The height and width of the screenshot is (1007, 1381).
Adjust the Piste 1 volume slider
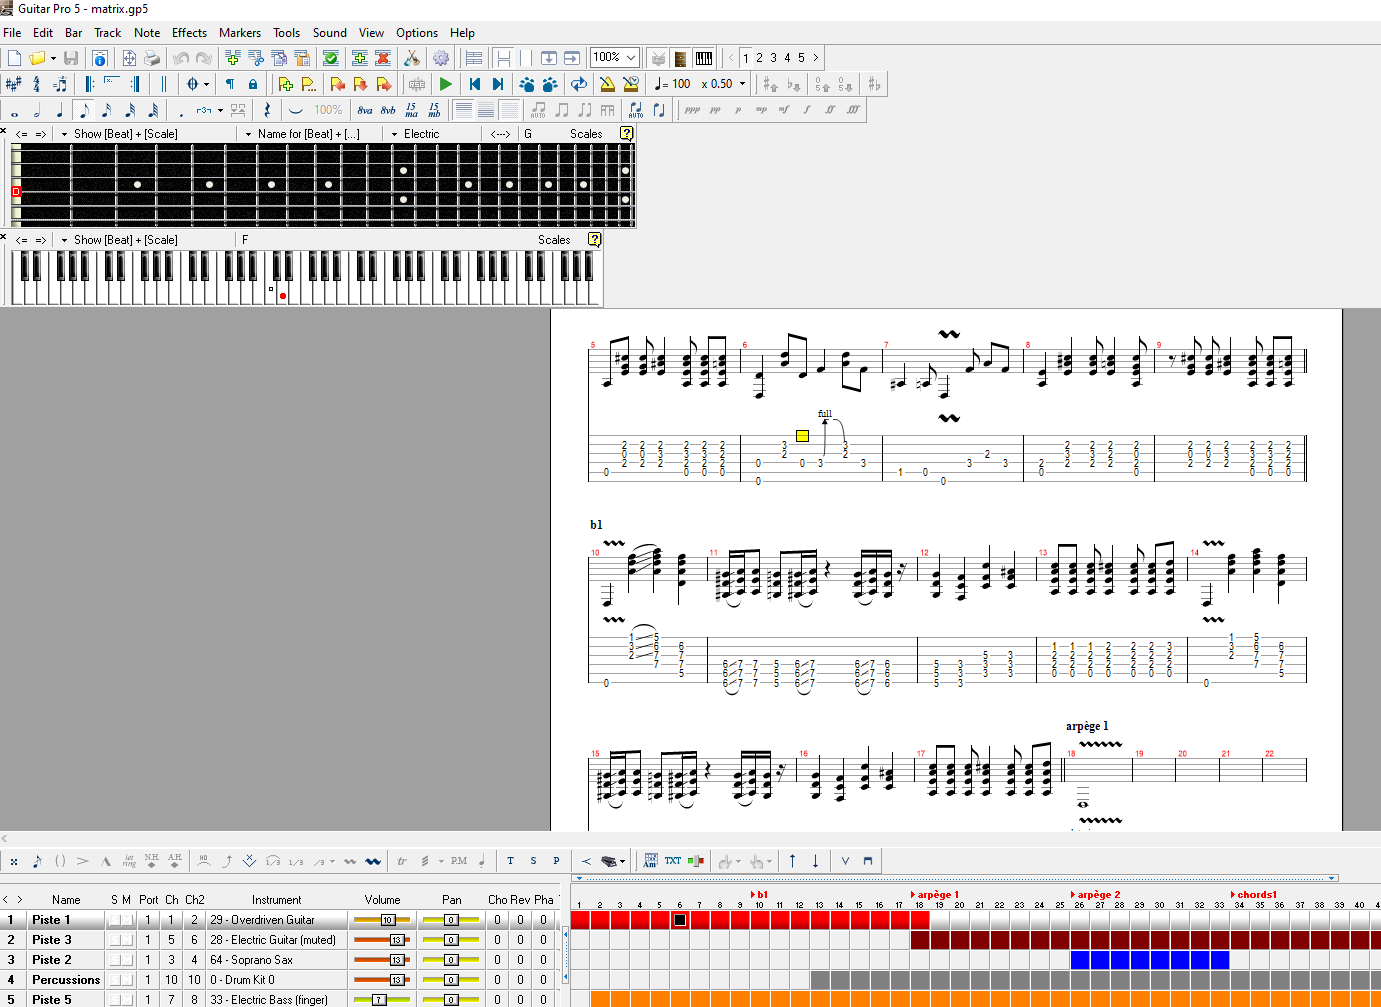(388, 920)
